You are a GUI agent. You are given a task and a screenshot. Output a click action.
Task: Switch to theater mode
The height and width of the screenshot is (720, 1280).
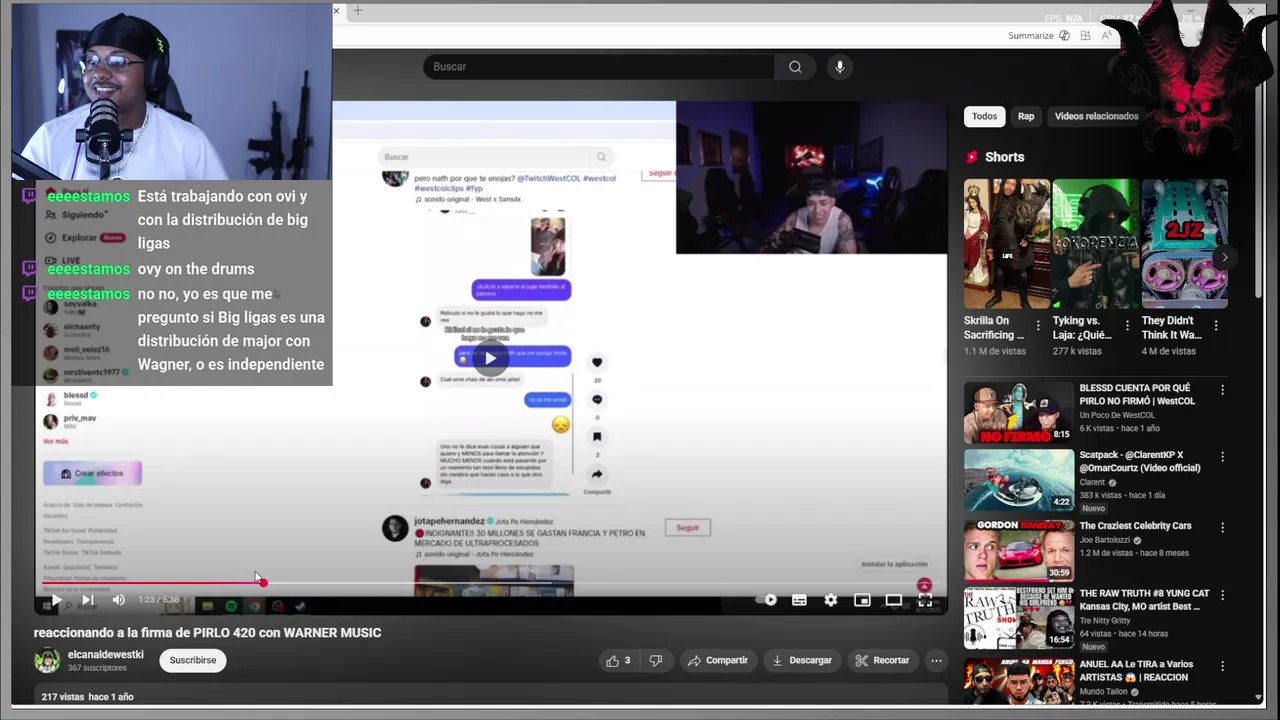893,600
